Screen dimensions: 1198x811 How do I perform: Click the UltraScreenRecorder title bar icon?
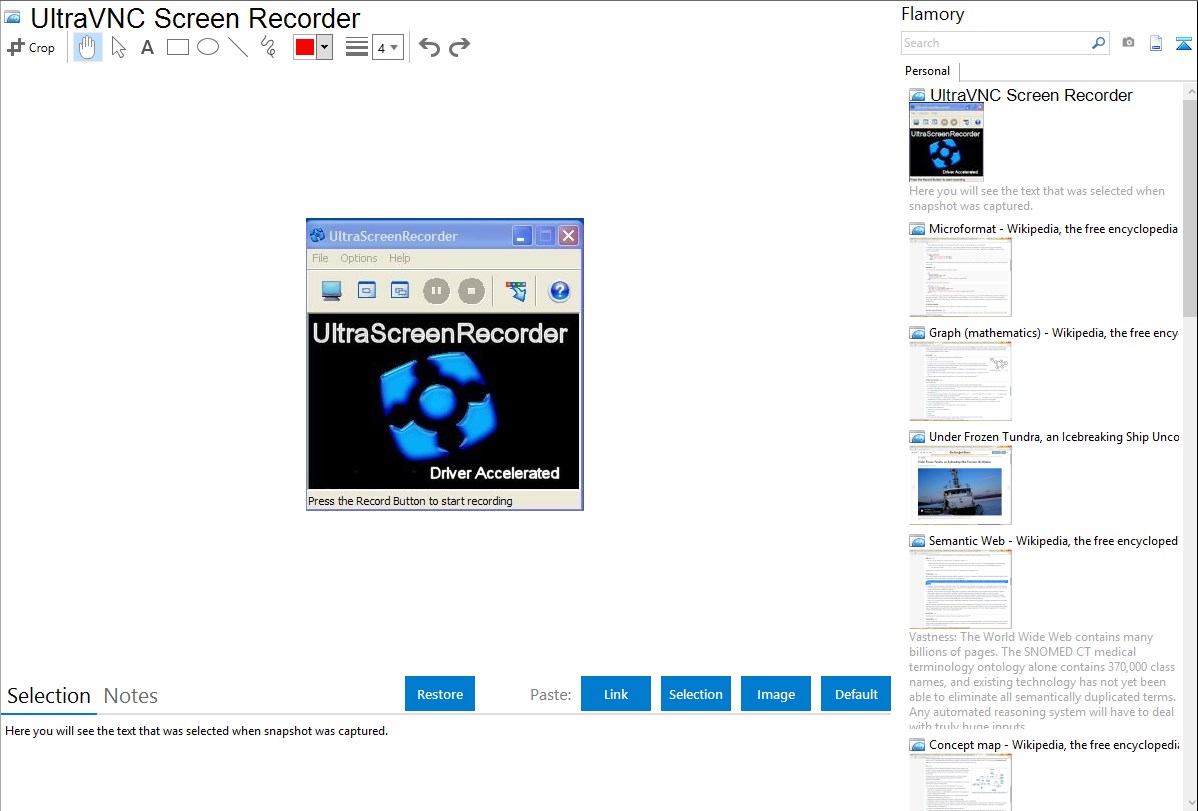point(318,235)
